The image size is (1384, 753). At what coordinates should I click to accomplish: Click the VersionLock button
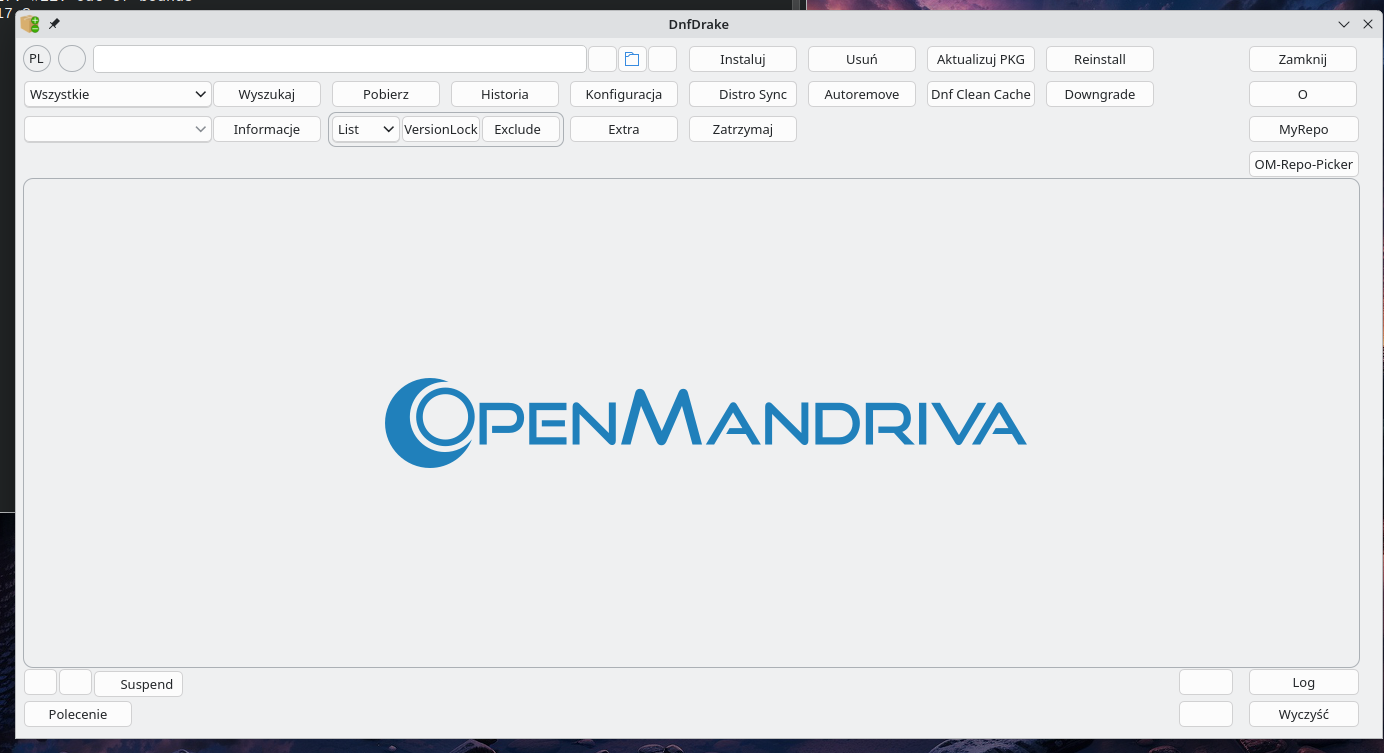441,129
